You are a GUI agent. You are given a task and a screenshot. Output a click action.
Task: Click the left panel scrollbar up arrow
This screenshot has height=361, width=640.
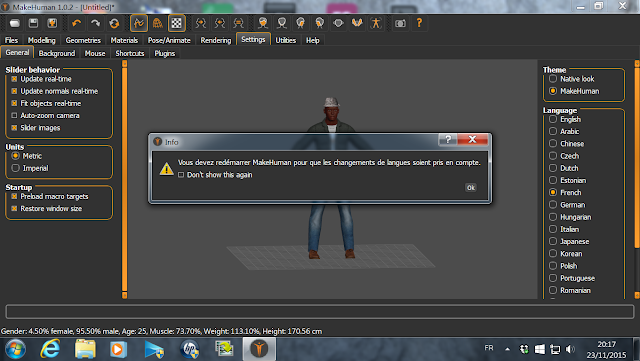tap(124, 64)
